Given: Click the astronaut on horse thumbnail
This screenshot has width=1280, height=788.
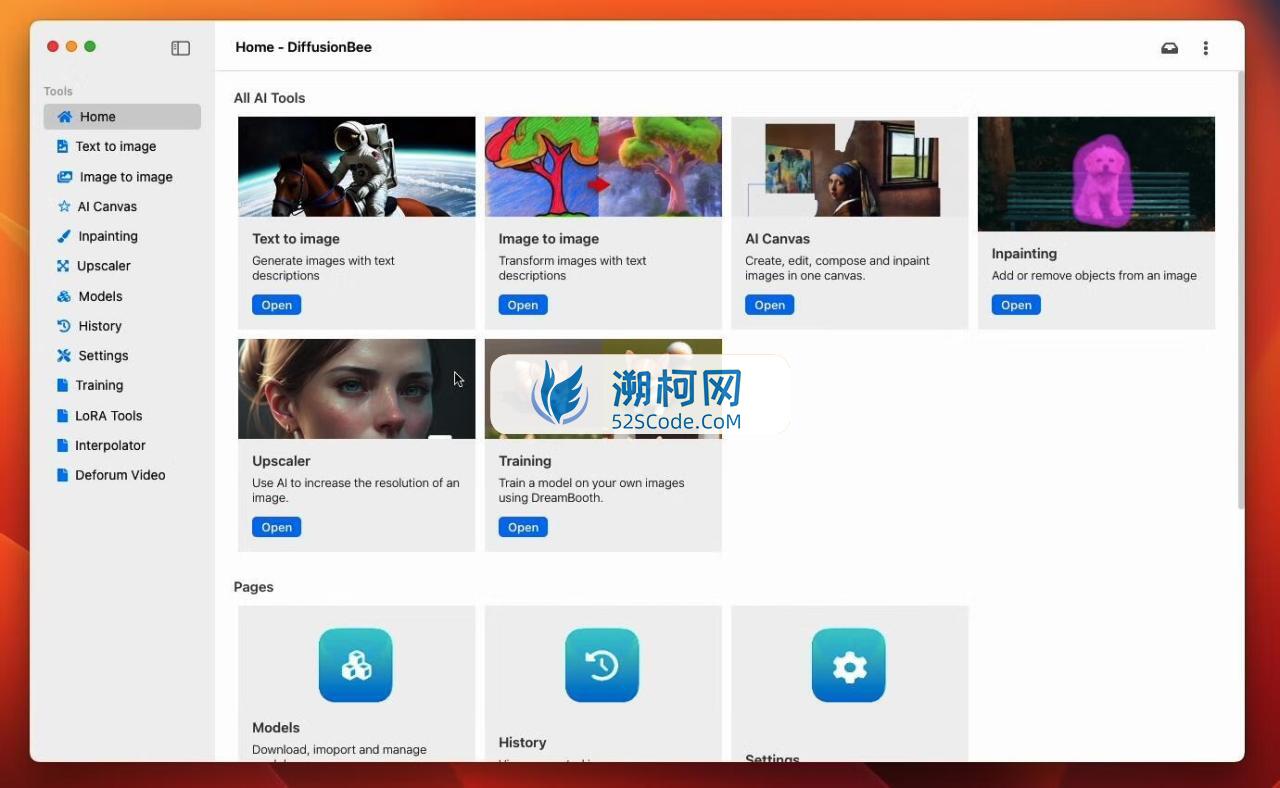Looking at the screenshot, I should click(x=356, y=167).
